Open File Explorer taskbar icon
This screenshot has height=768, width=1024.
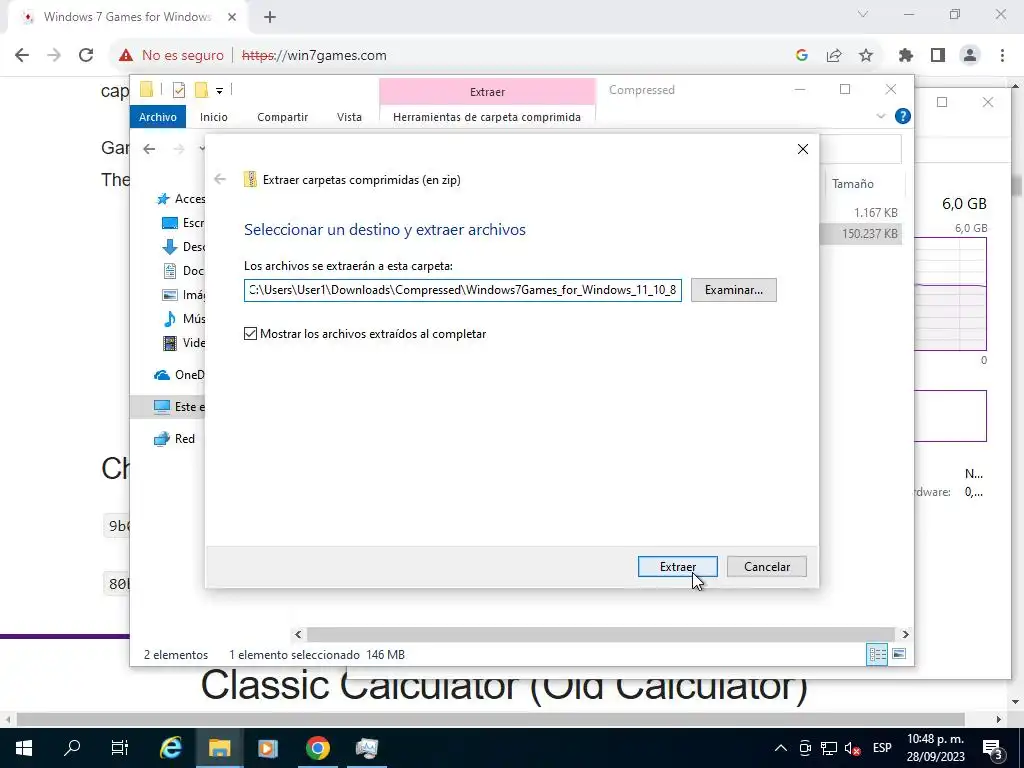(x=219, y=748)
